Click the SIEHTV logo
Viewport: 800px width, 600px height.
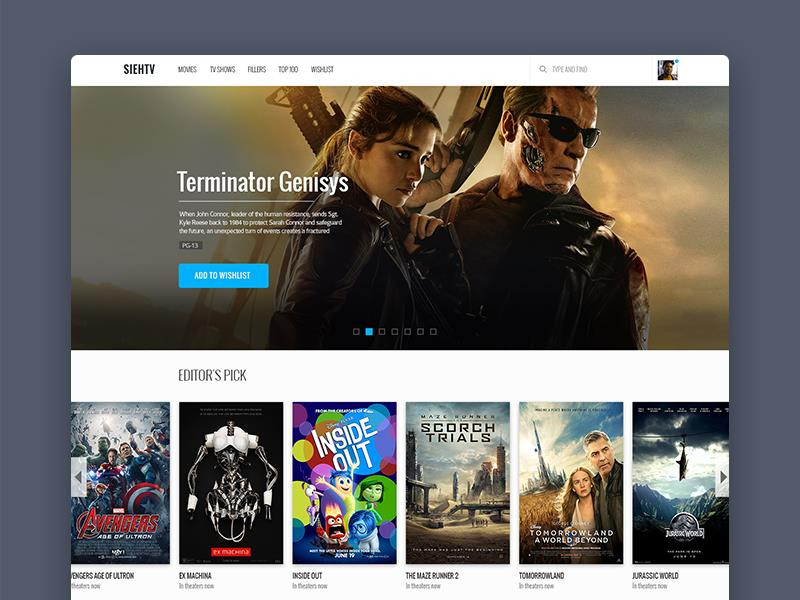139,69
